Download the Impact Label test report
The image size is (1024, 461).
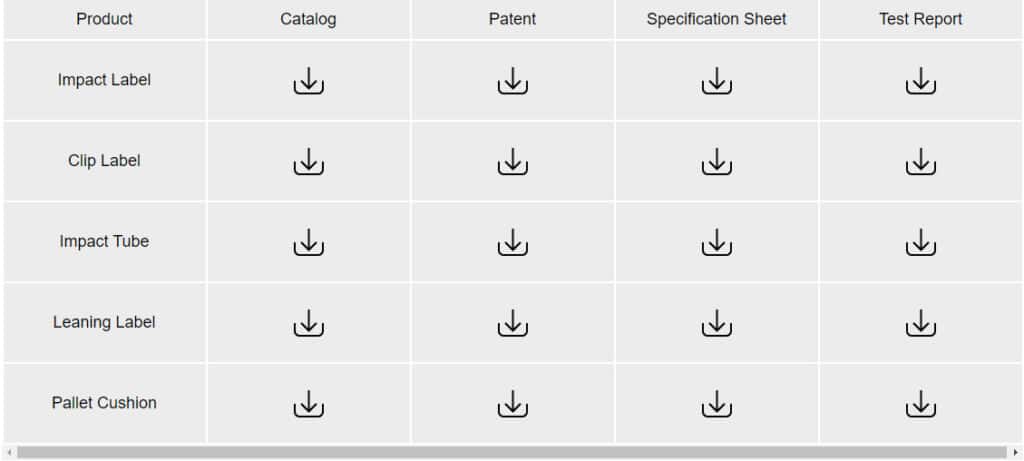point(921,80)
